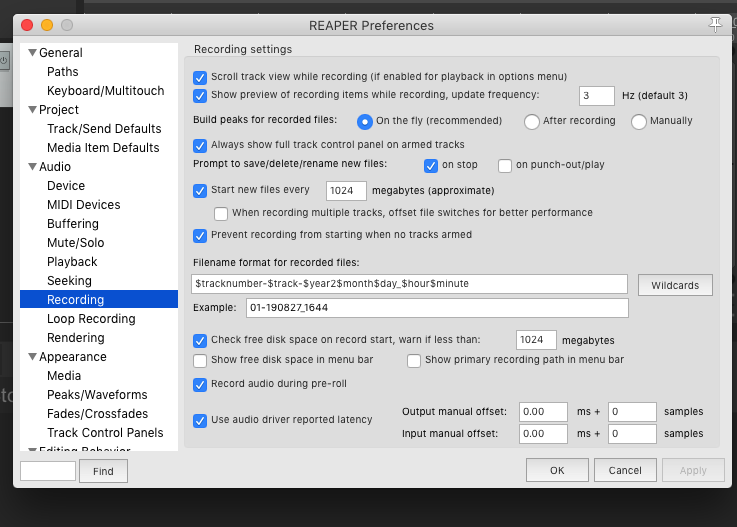Cancel the preferences dialog
Viewport: 737px width, 527px height.
pos(625,470)
